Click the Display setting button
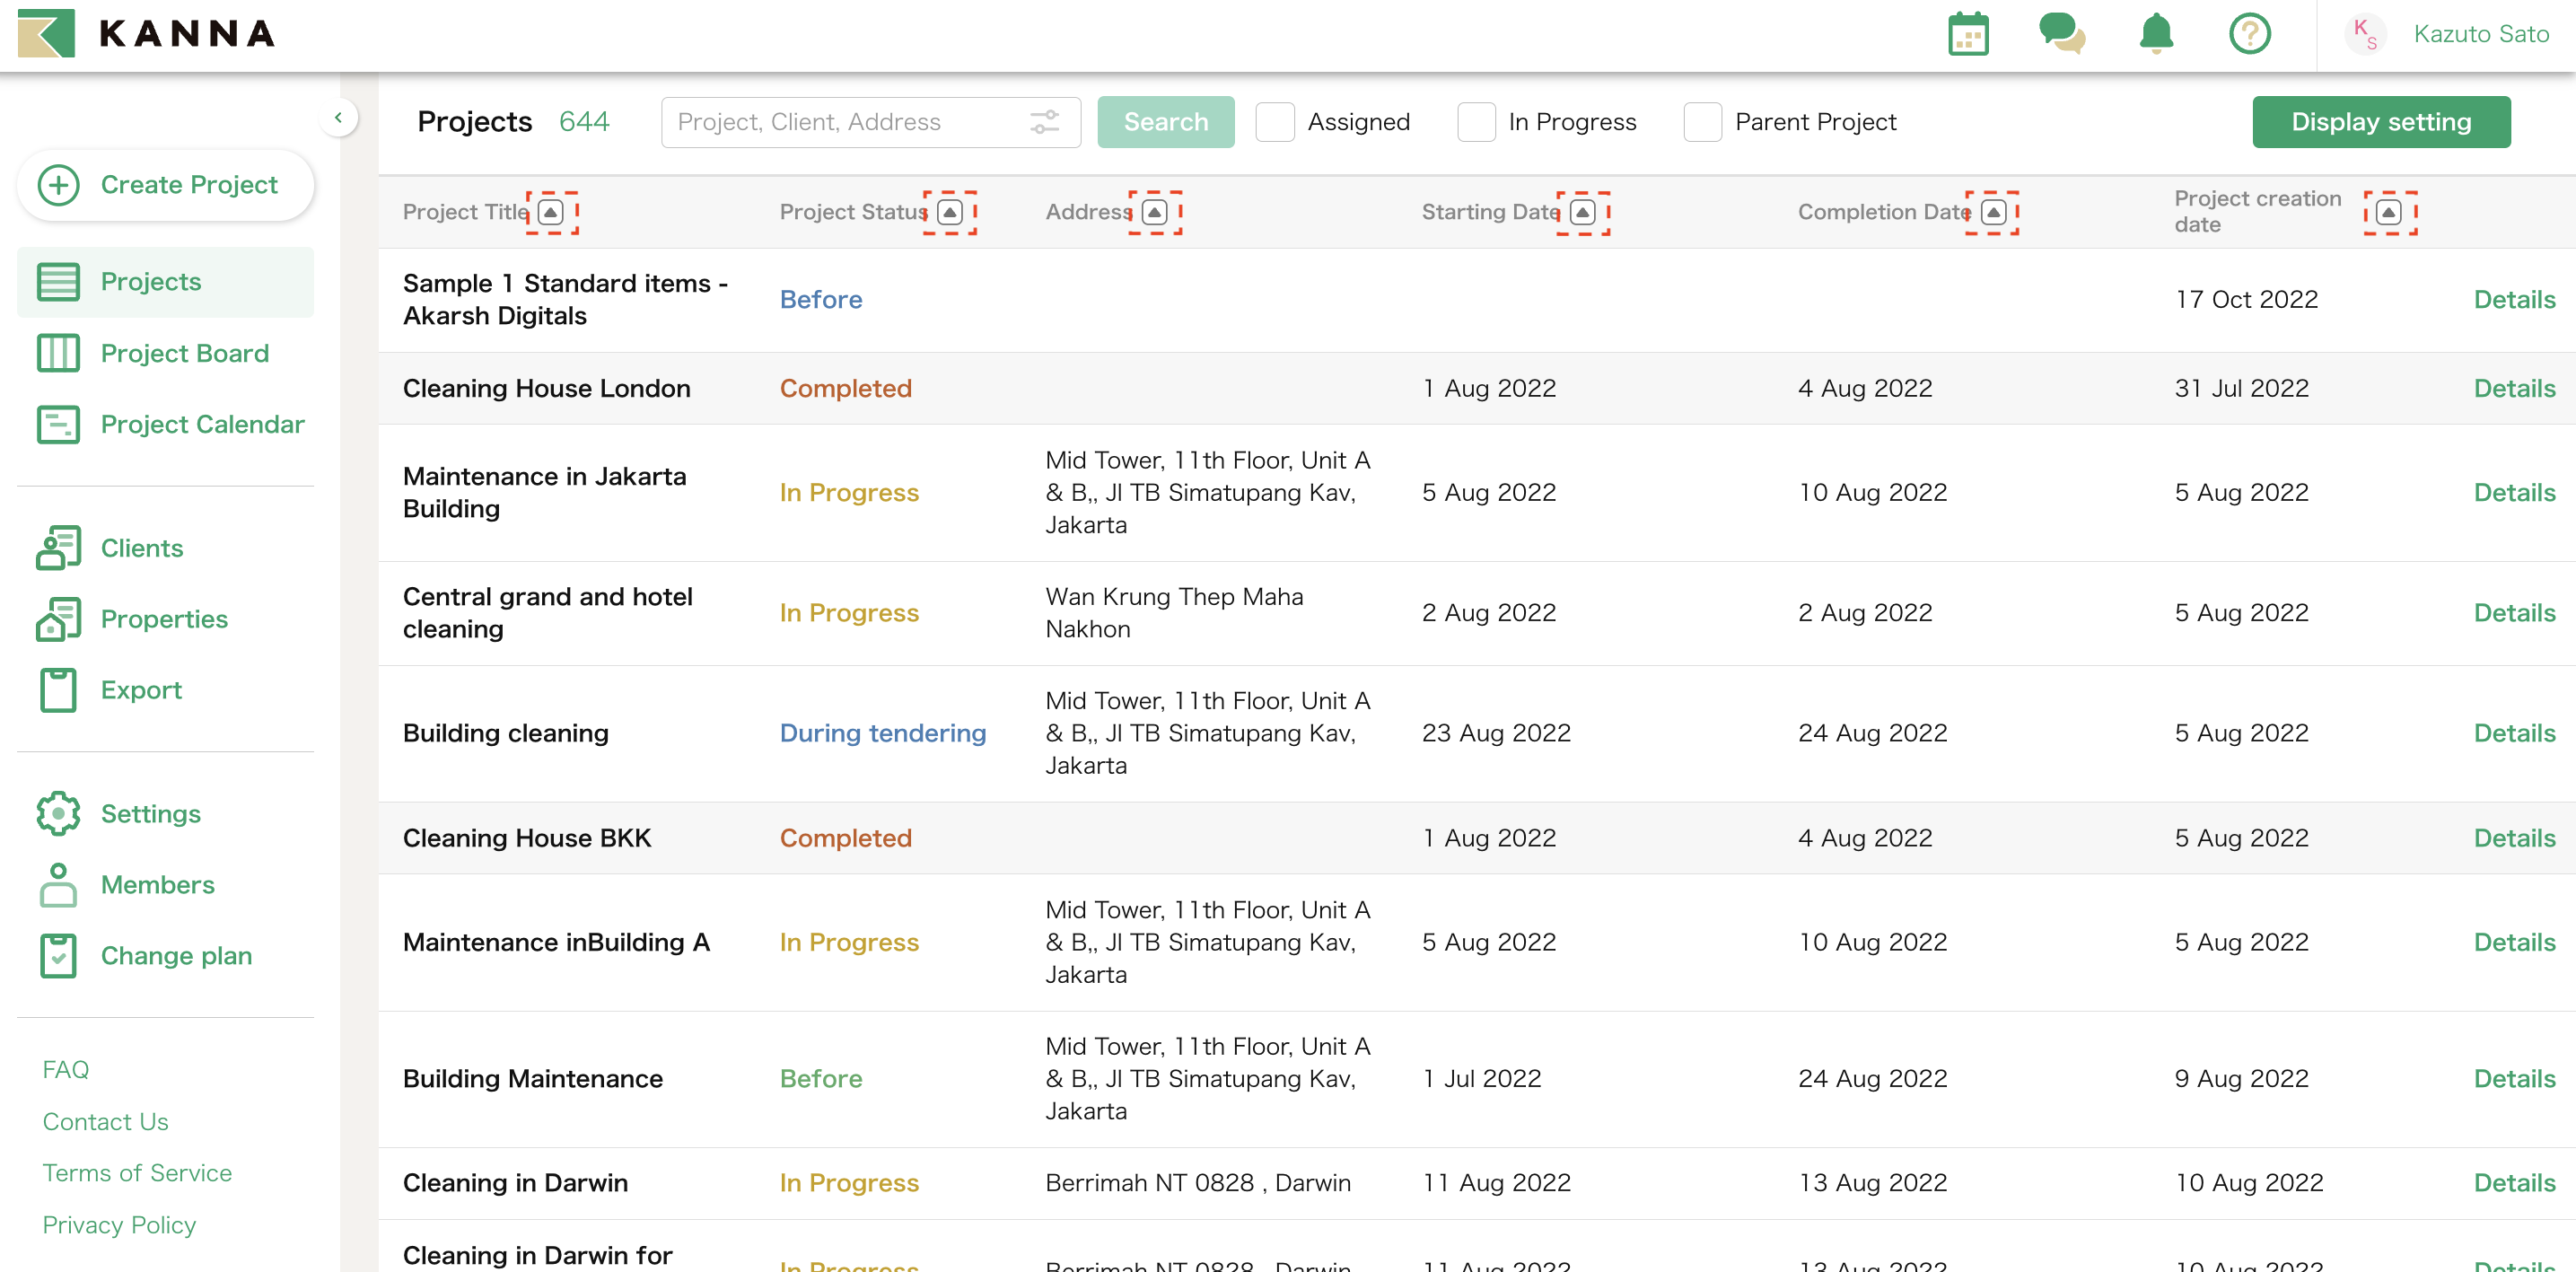This screenshot has height=1272, width=2576. click(x=2381, y=121)
